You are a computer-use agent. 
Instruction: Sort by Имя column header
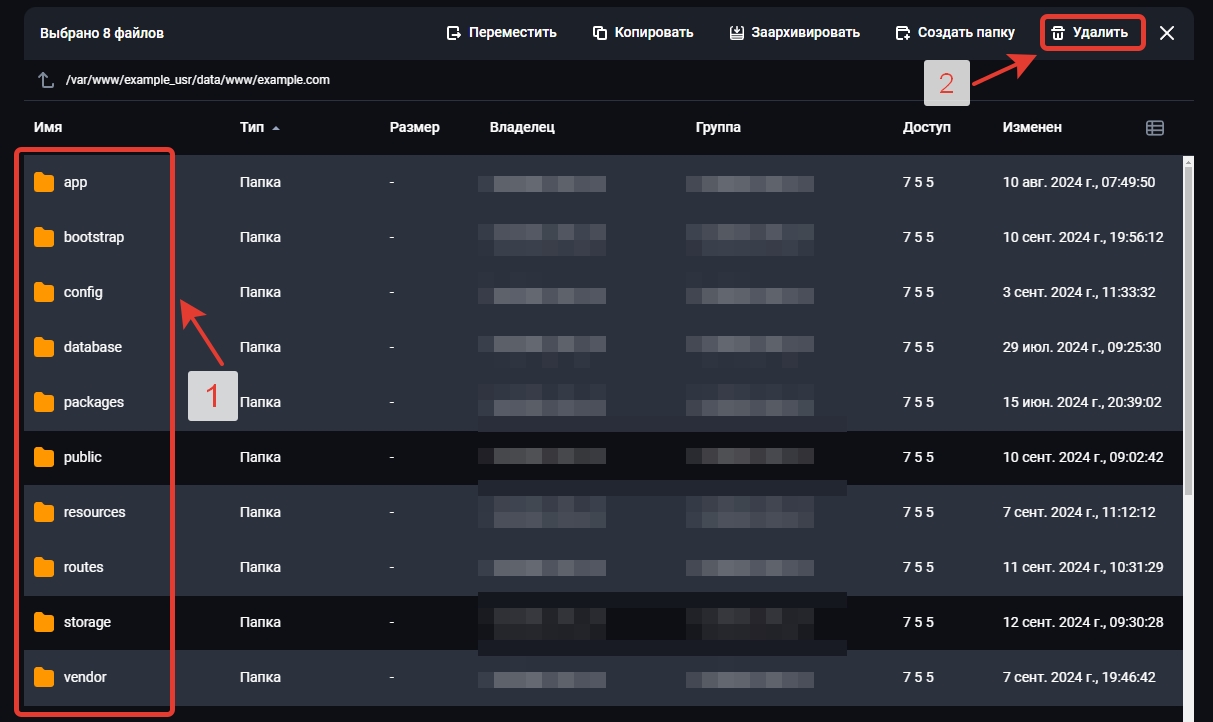[48, 128]
